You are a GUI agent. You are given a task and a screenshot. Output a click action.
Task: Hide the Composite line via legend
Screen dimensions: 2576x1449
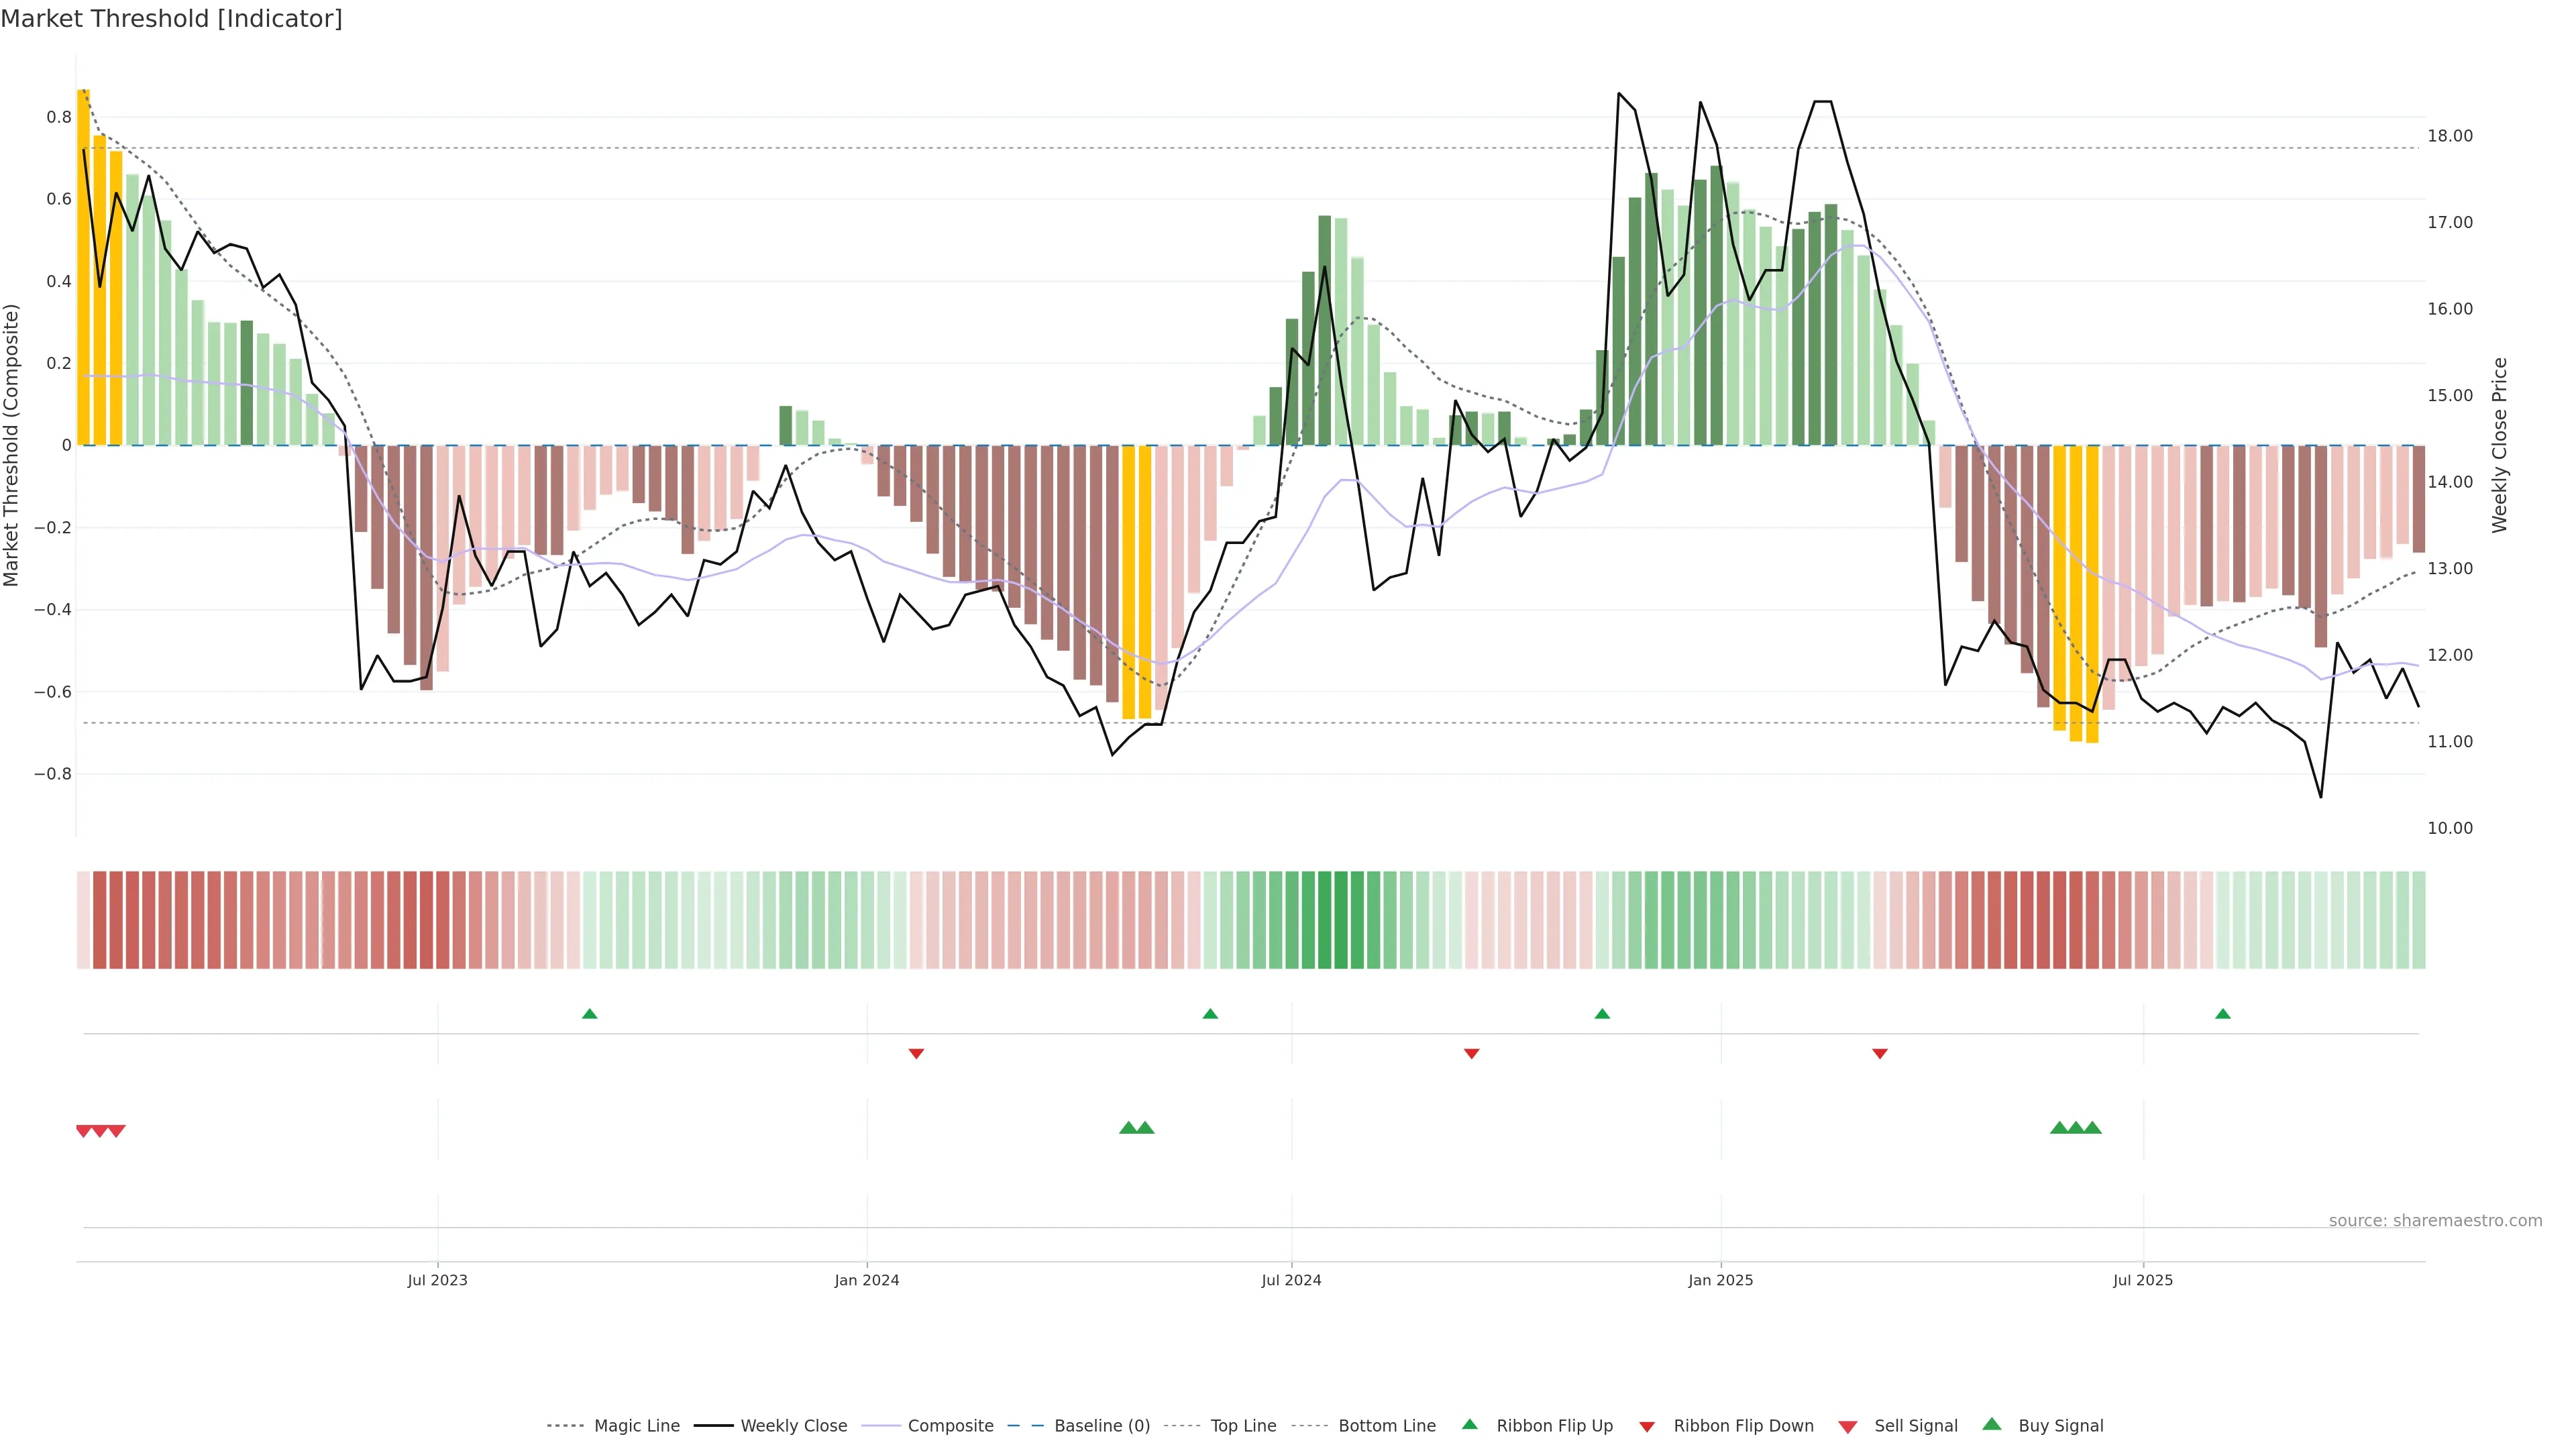[x=950, y=1425]
